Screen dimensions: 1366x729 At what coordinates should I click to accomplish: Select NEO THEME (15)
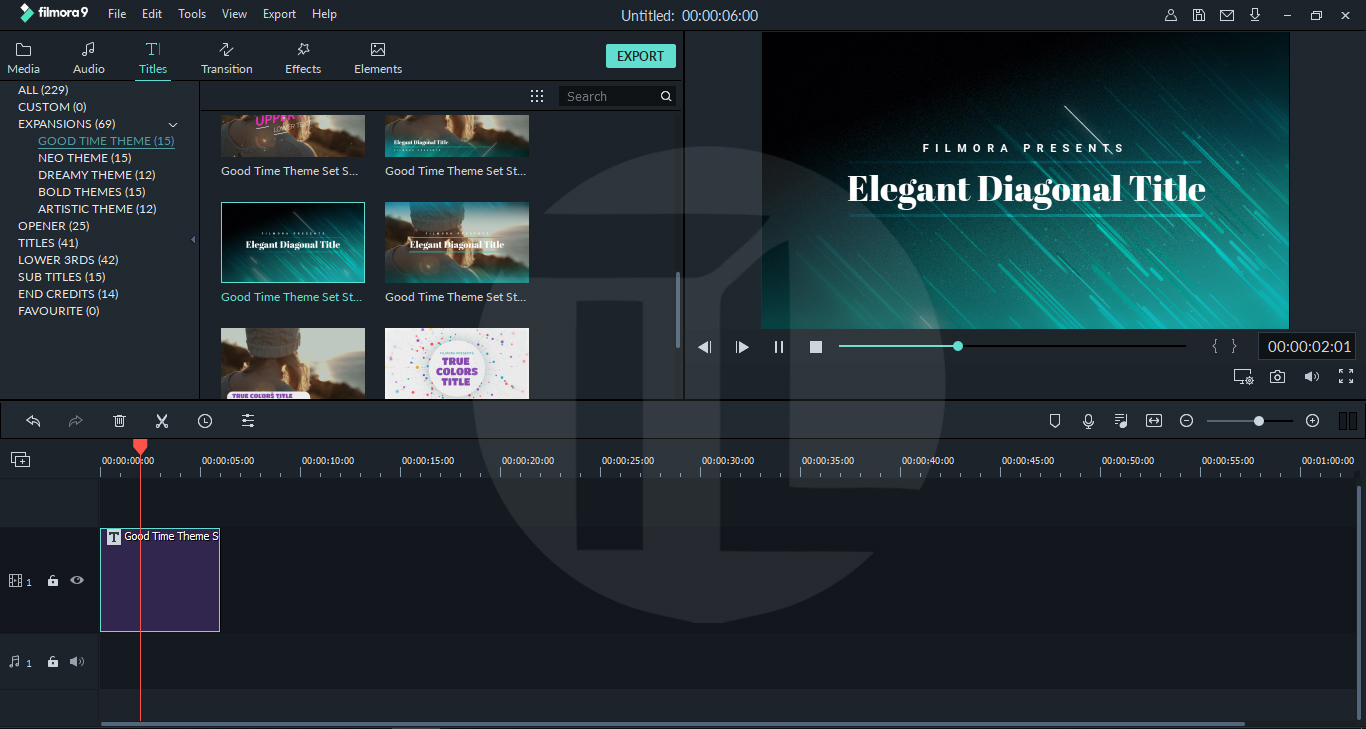click(x=85, y=158)
